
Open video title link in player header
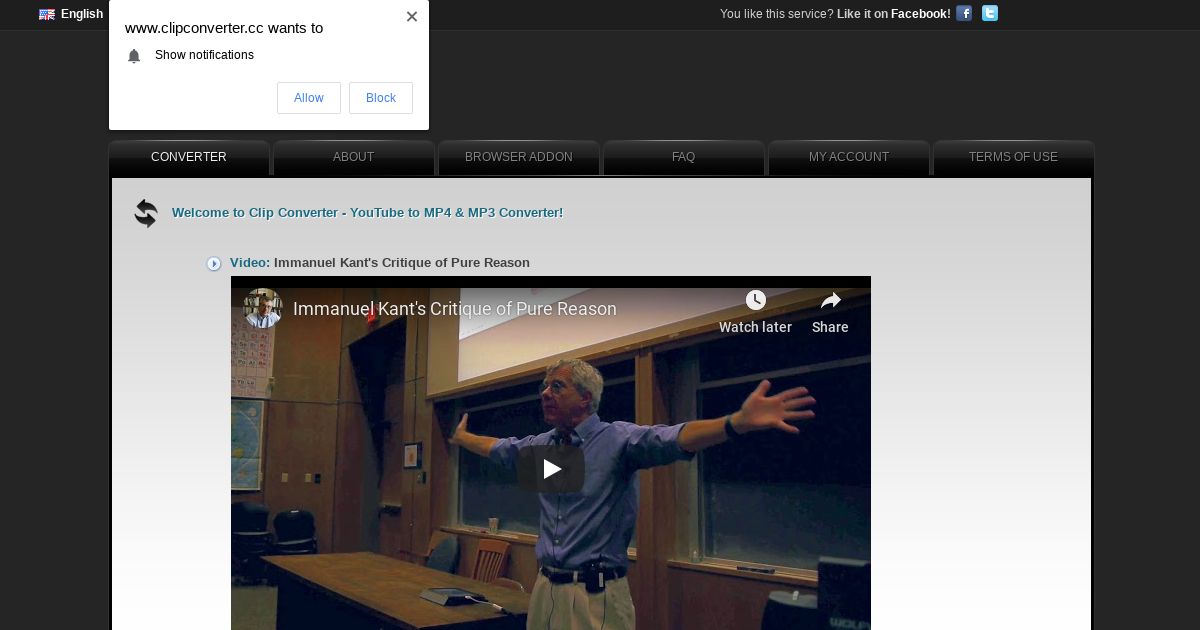pyautogui.click(x=455, y=309)
